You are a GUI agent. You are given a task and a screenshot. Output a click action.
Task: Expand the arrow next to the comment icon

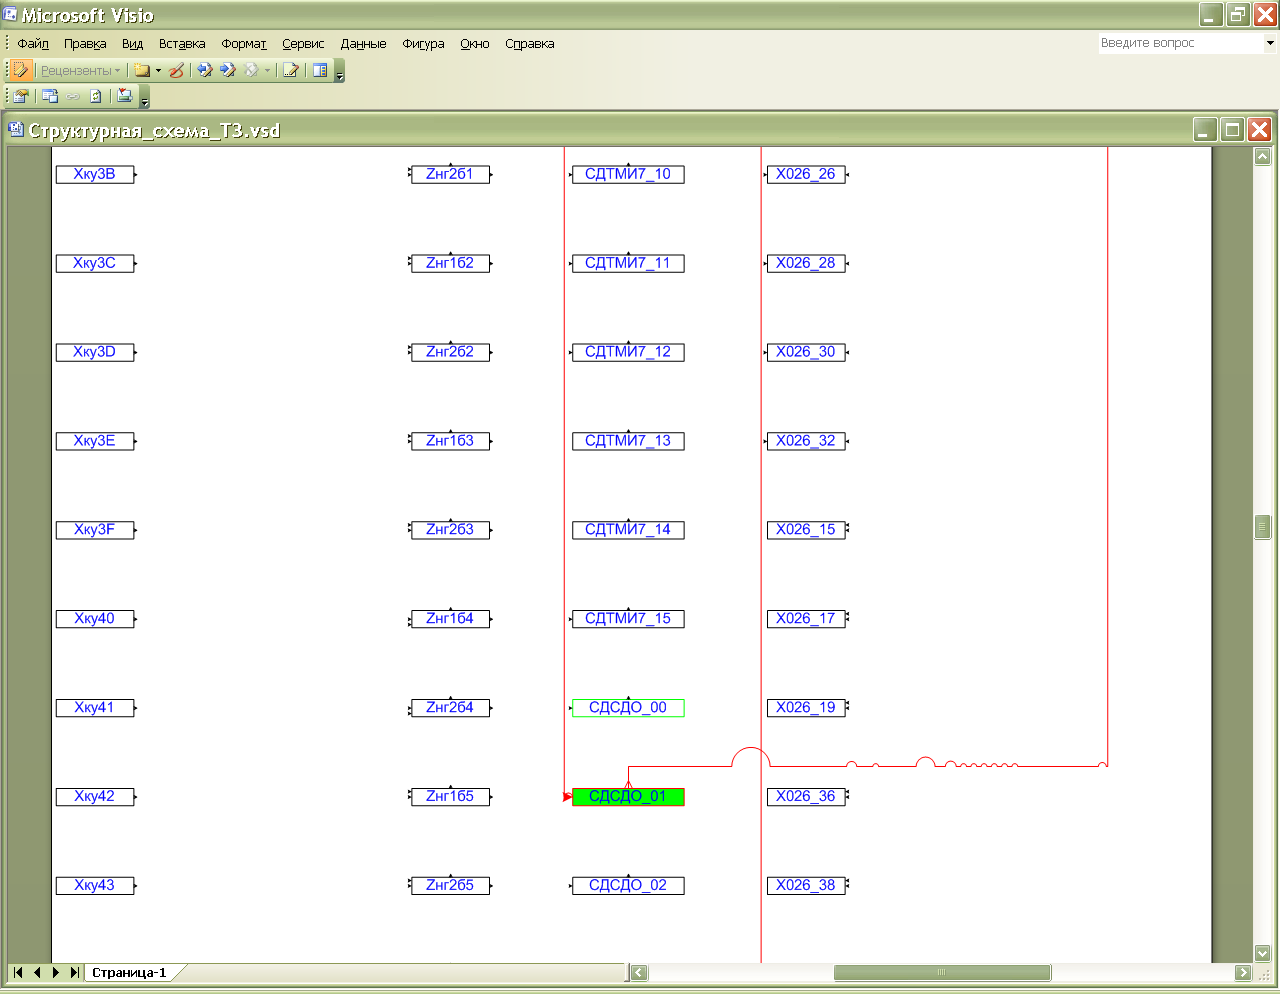pyautogui.click(x=158, y=70)
